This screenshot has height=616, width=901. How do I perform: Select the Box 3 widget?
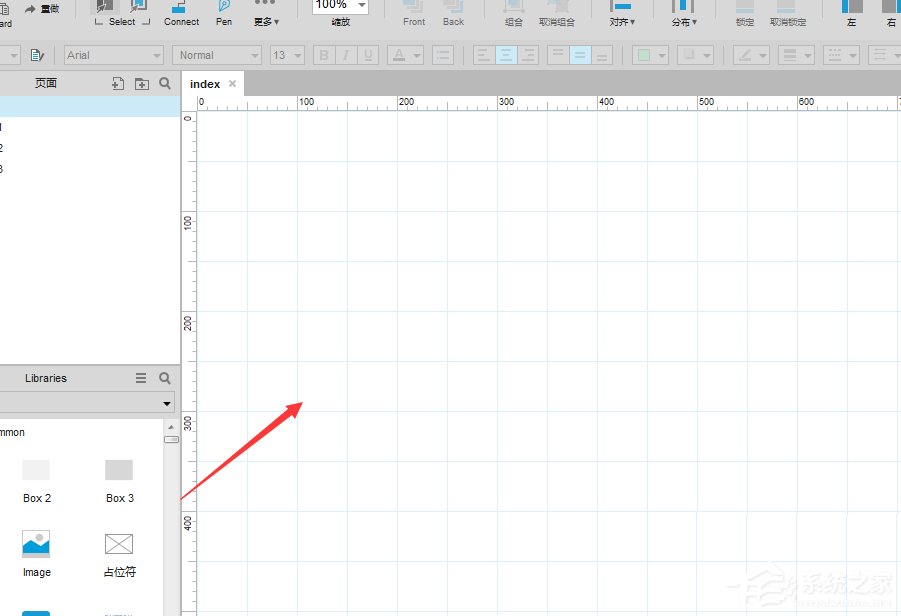(120, 482)
